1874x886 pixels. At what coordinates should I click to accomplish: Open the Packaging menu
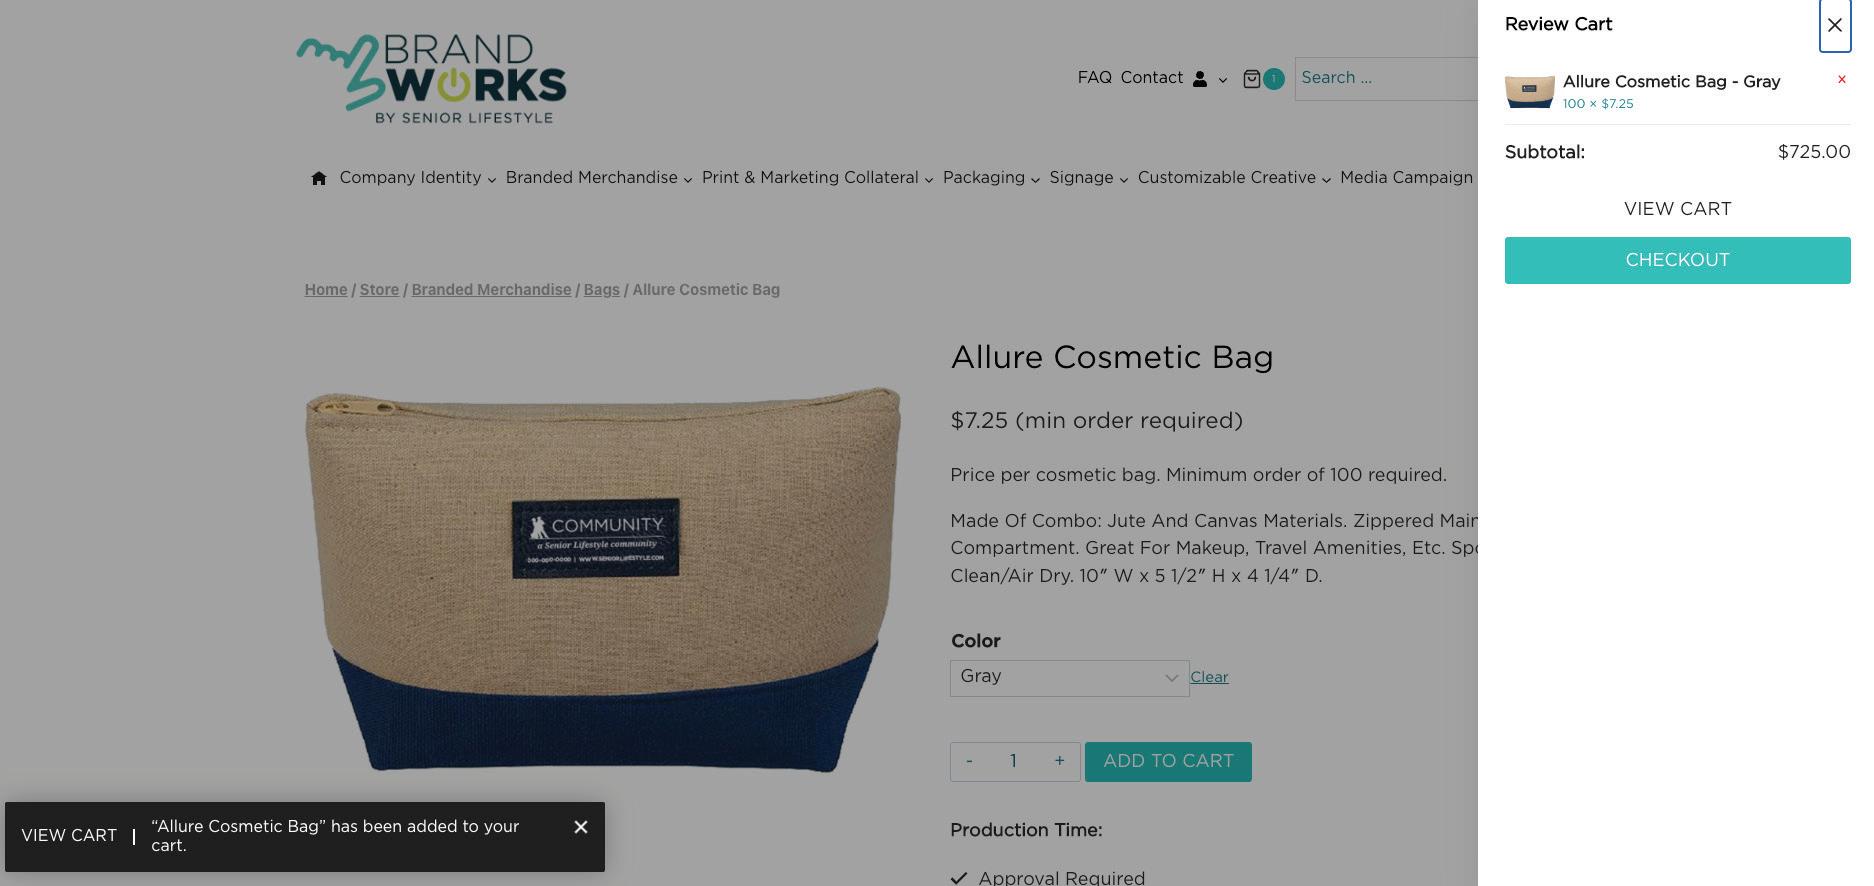tap(991, 178)
